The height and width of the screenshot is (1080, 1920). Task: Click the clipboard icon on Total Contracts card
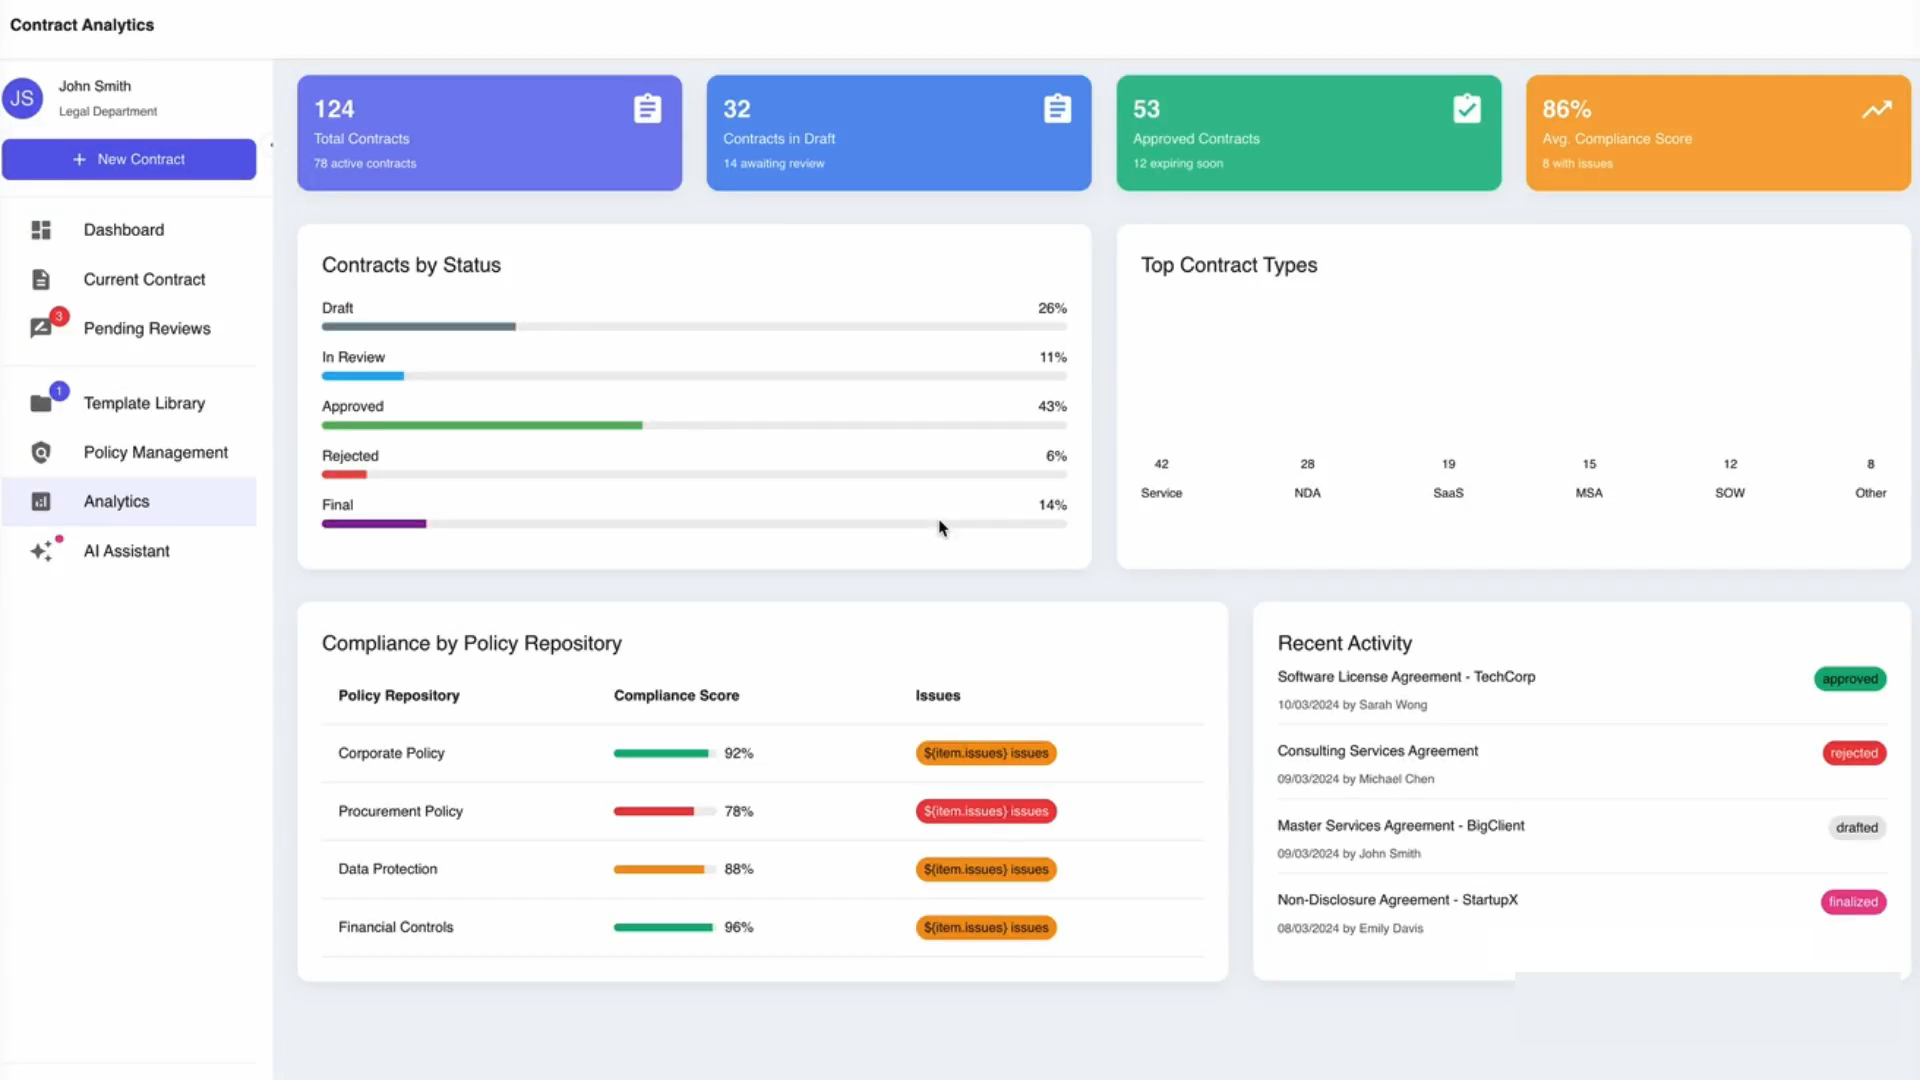[x=647, y=109]
